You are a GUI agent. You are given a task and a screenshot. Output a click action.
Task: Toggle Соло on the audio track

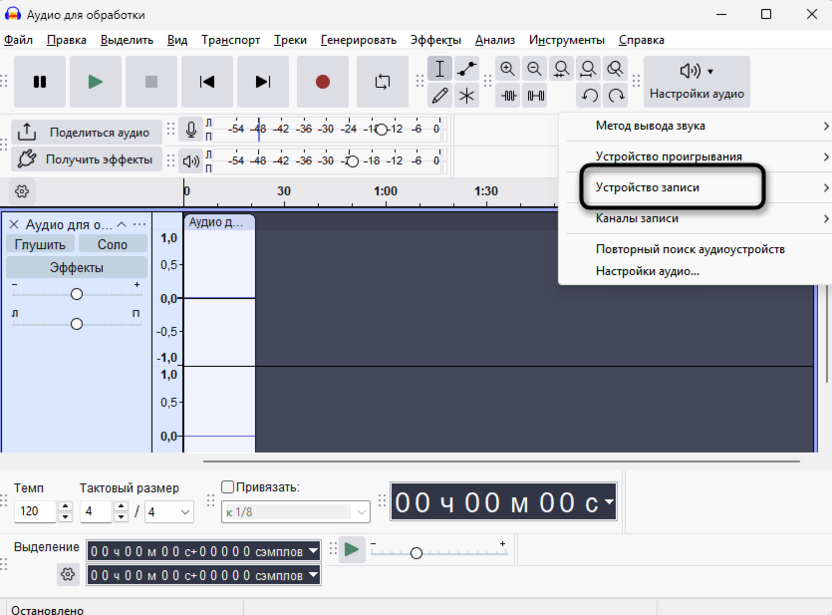tap(112, 244)
